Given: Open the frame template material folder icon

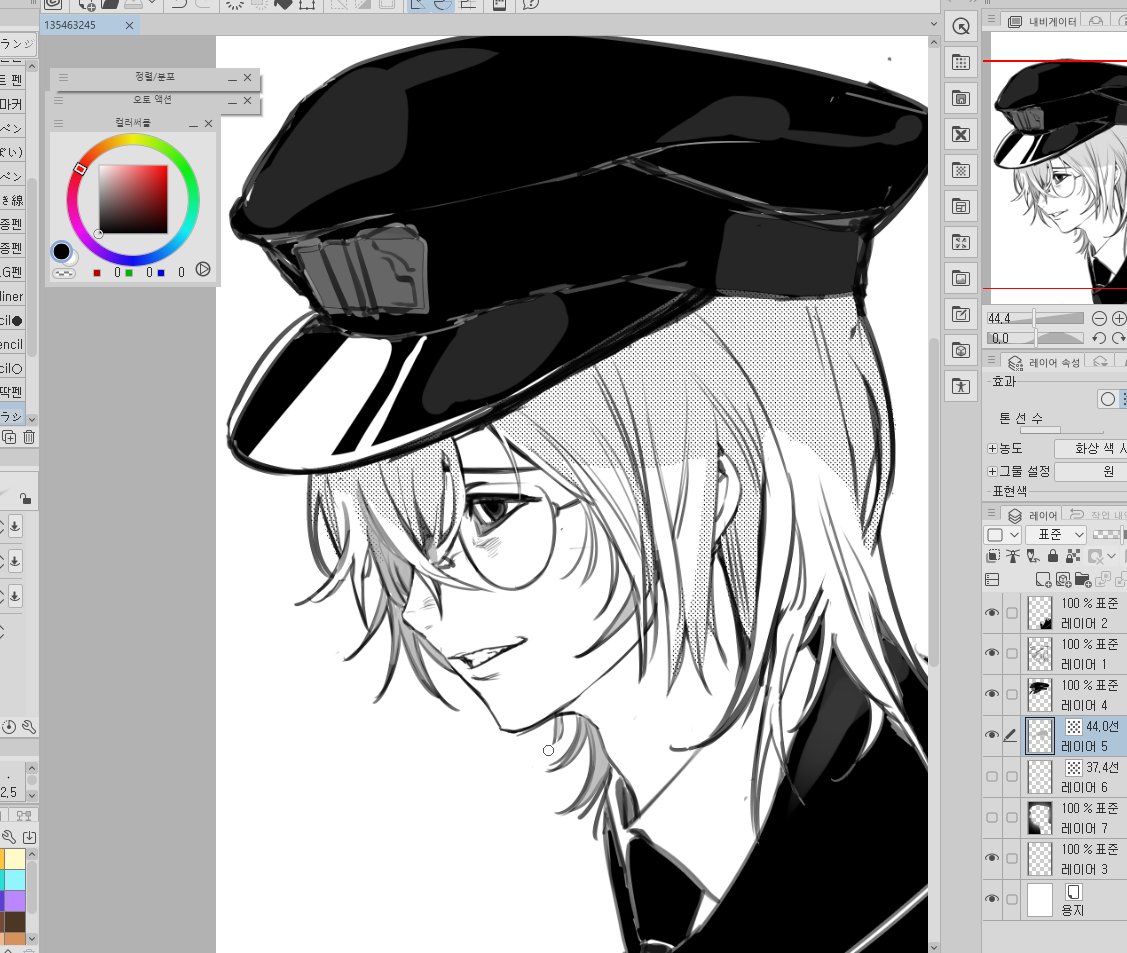Looking at the screenshot, I should coord(961,206).
